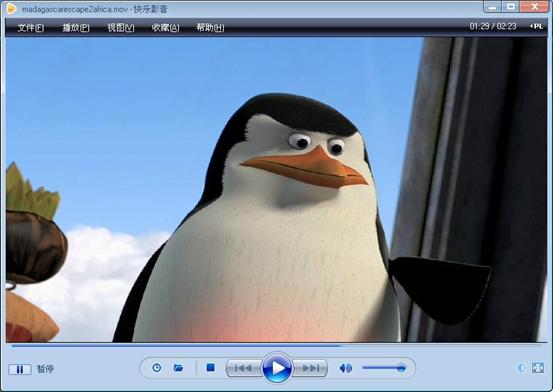Seek by clicking the video progress bar
This screenshot has width=553, height=392.
276,346
